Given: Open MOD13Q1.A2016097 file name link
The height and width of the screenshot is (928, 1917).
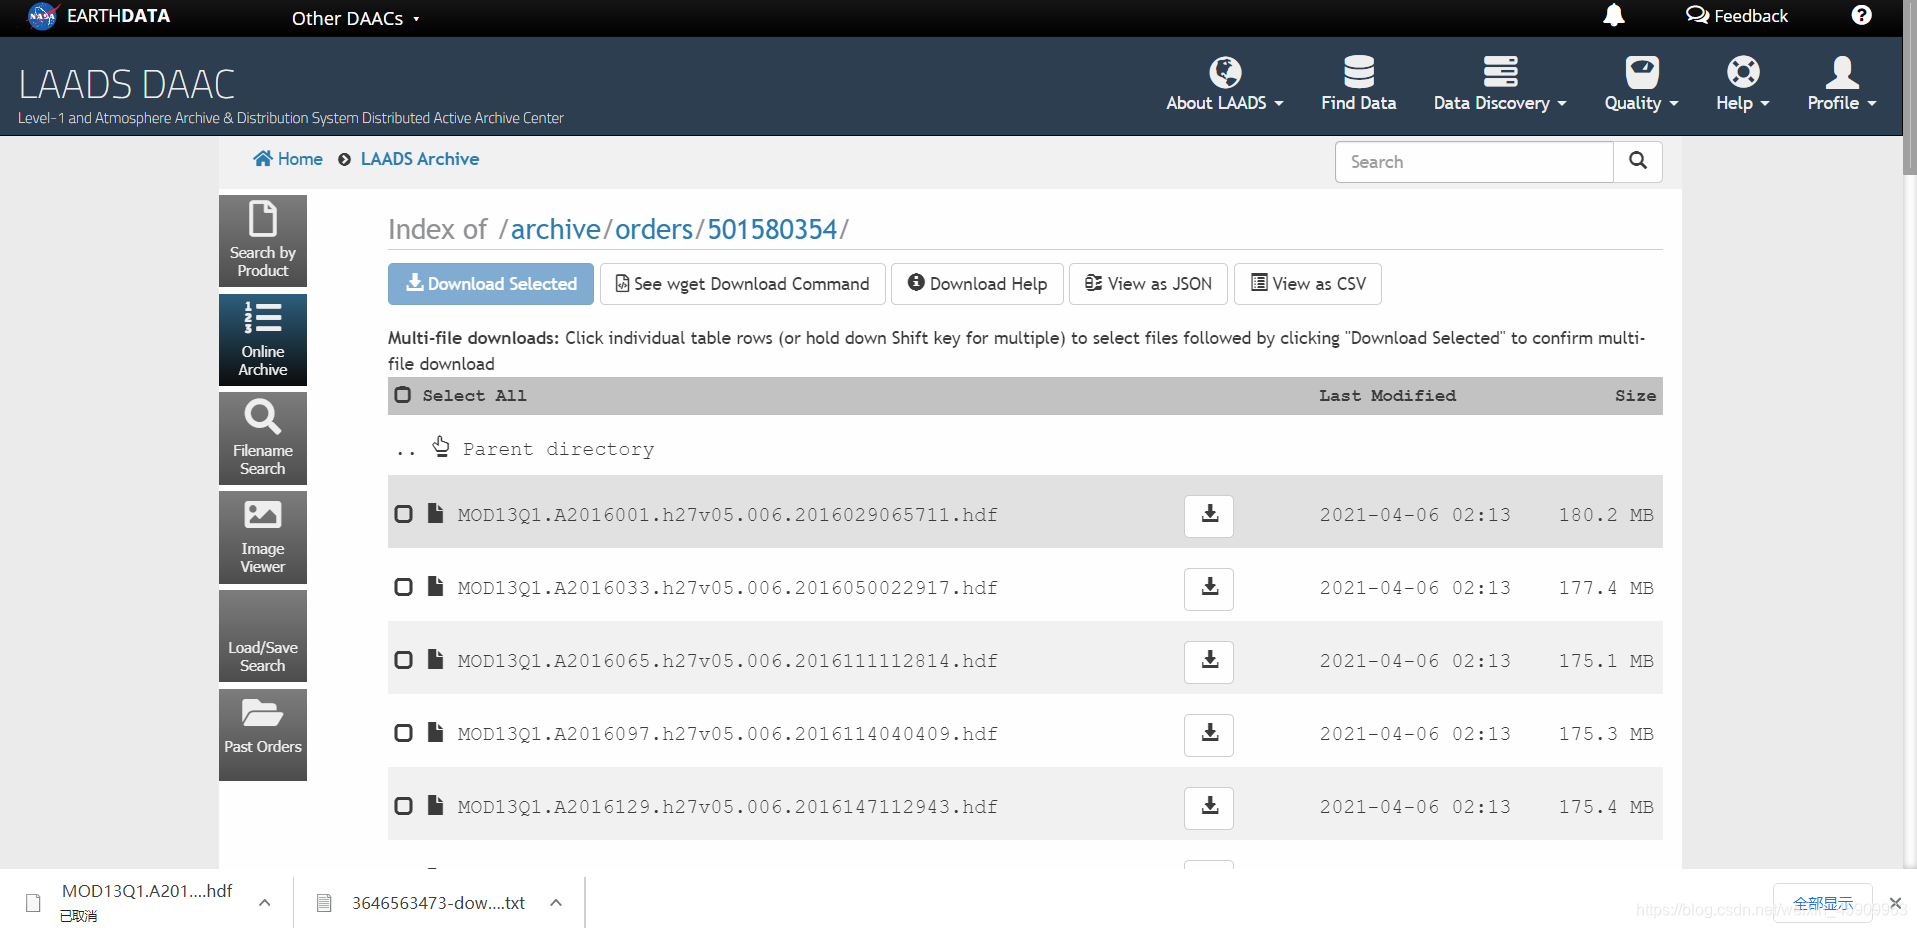Looking at the screenshot, I should click(x=727, y=734).
